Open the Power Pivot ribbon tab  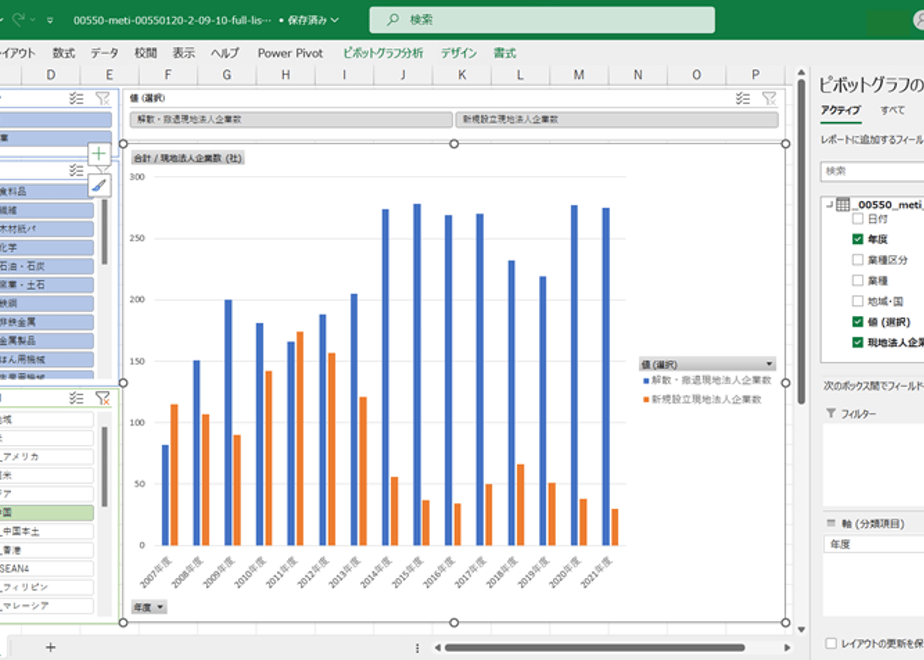click(x=291, y=53)
